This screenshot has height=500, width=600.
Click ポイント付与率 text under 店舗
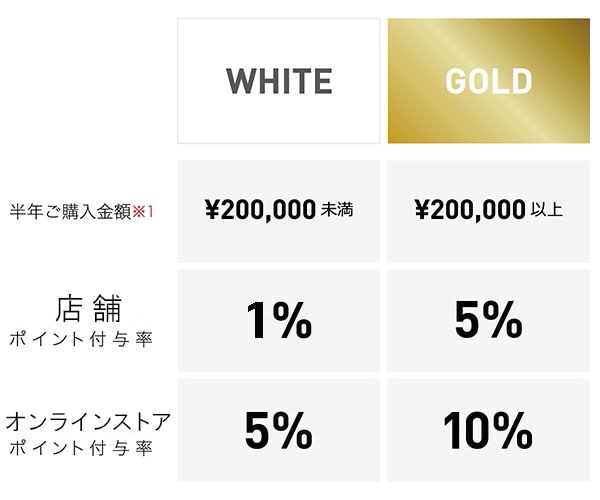point(81,339)
